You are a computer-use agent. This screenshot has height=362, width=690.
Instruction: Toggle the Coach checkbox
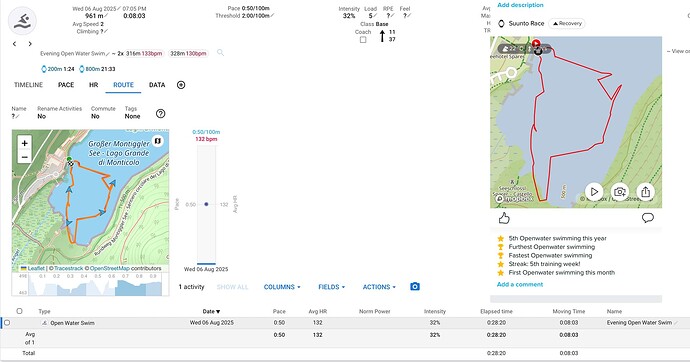(x=363, y=40)
